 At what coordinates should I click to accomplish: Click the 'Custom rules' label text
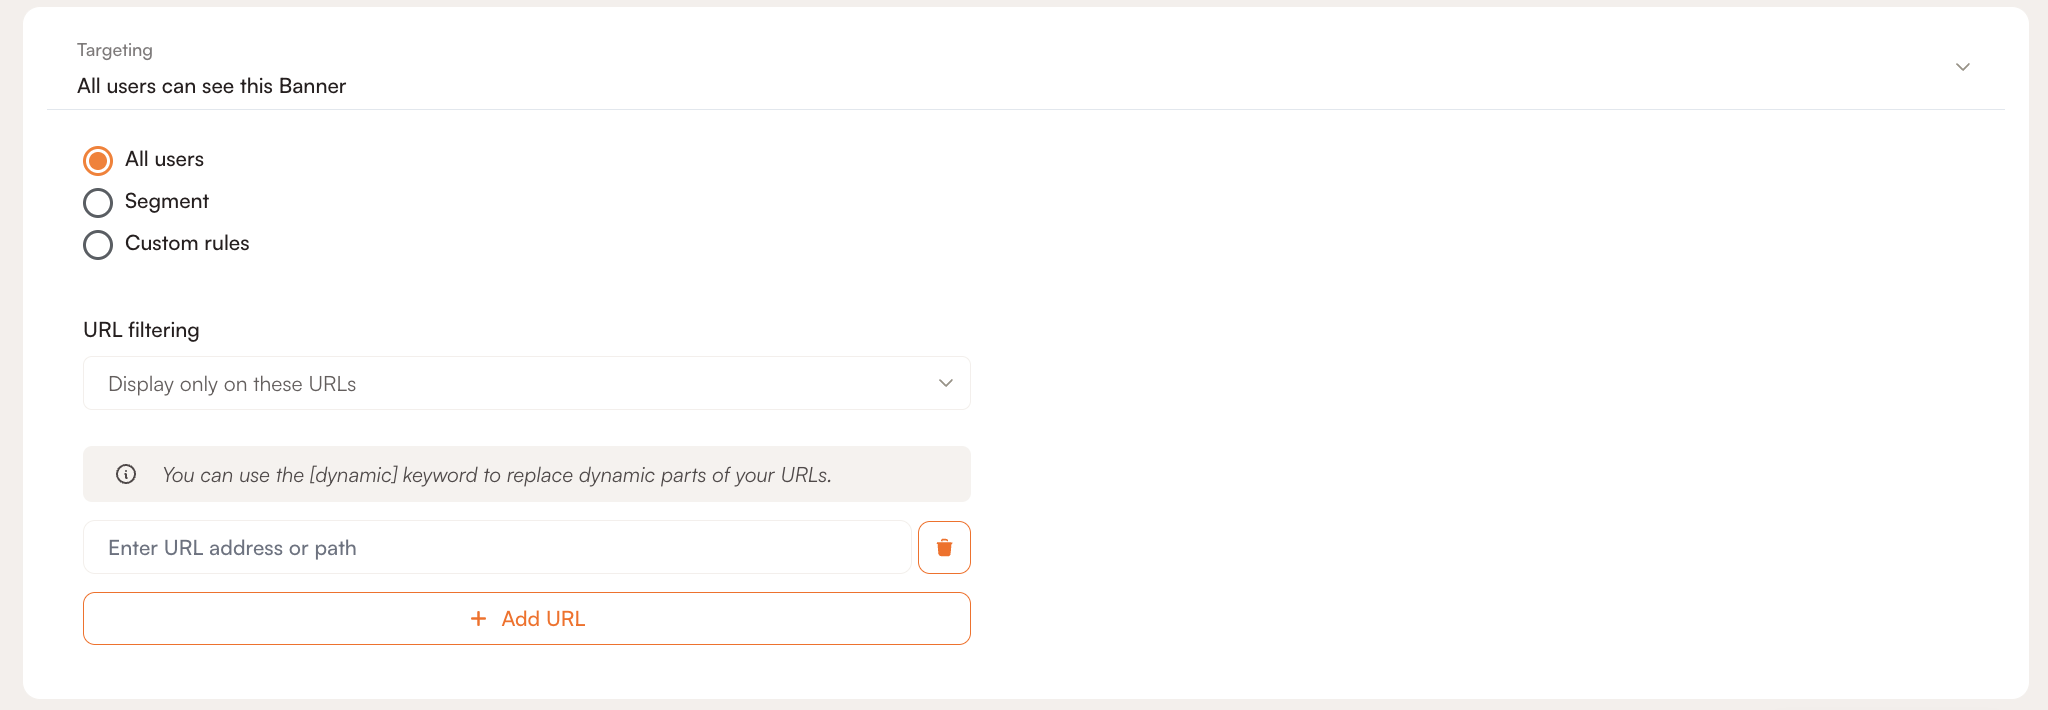(187, 243)
